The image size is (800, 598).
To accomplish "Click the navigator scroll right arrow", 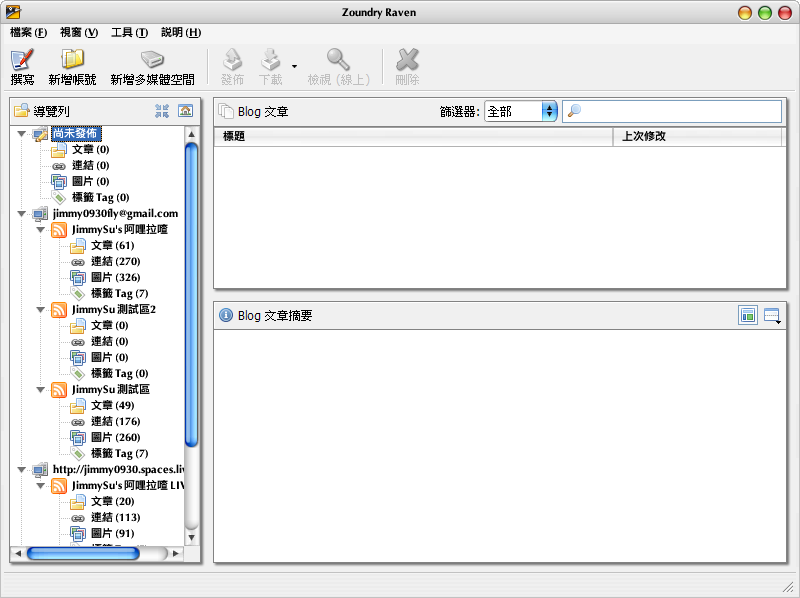I will [x=176, y=554].
